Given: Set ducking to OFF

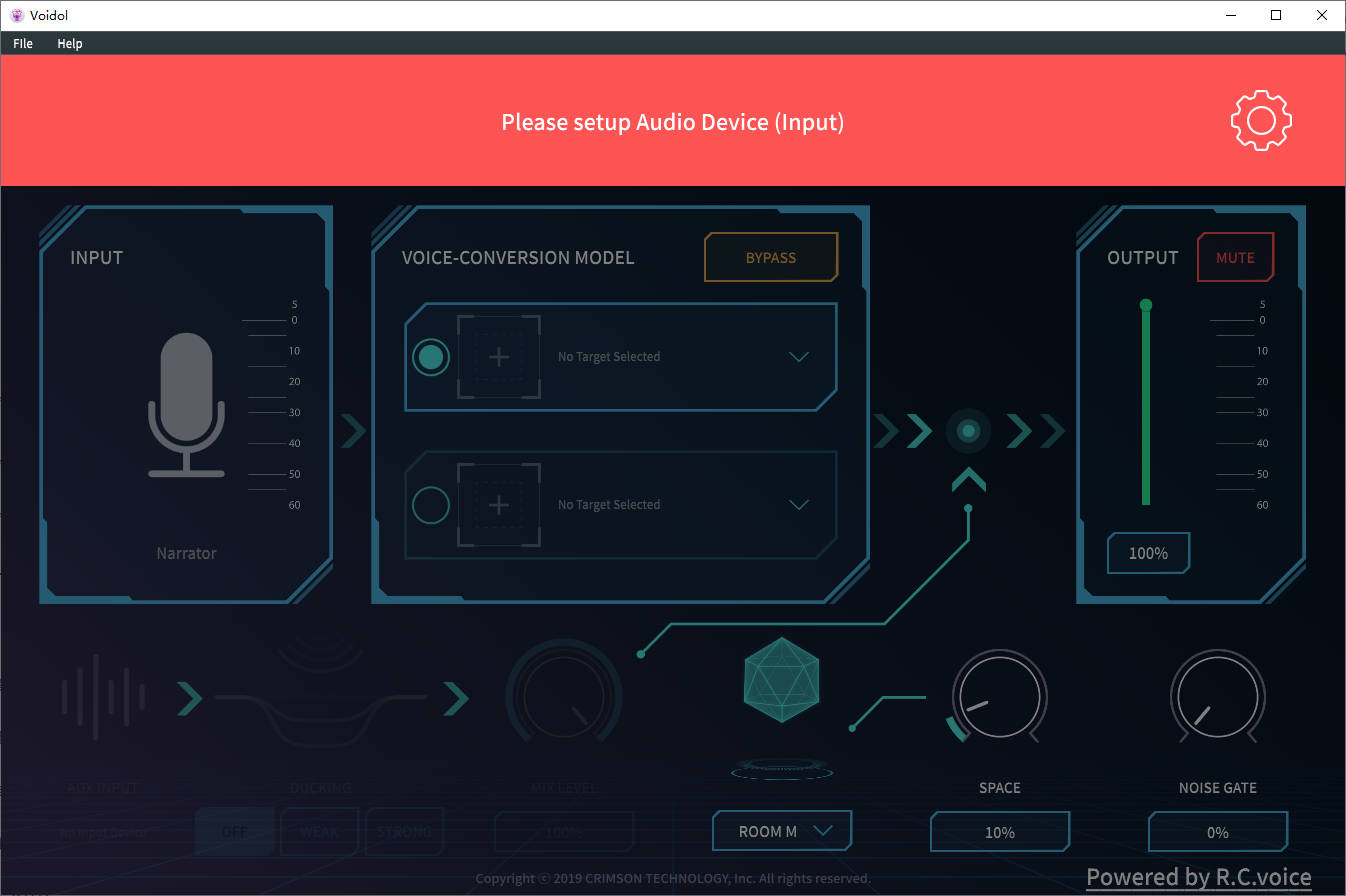Looking at the screenshot, I should click(235, 832).
